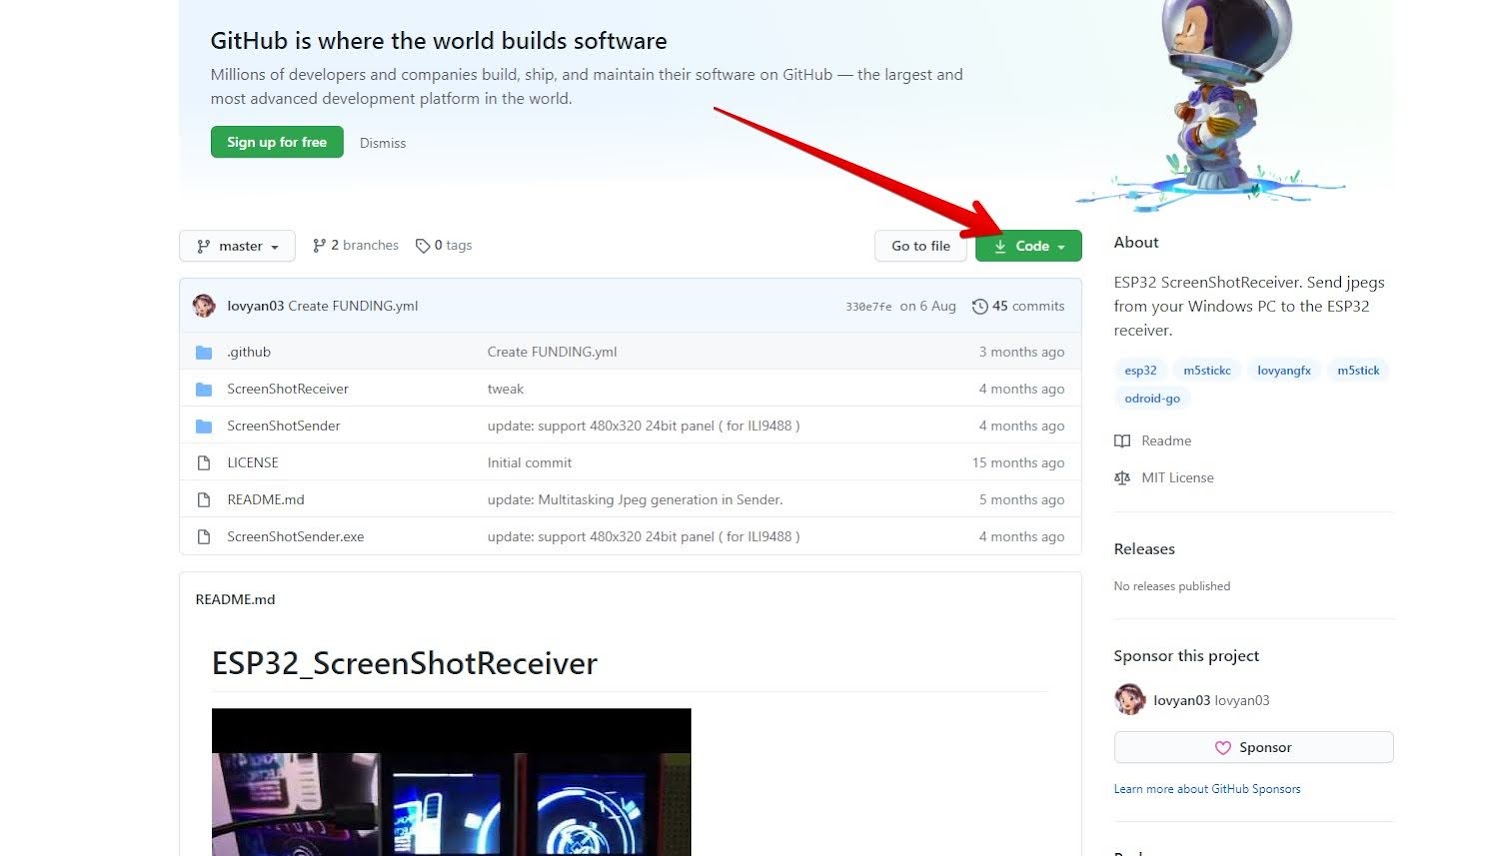View the 2 branches link
1492x856 pixels.
pyautogui.click(x=355, y=245)
